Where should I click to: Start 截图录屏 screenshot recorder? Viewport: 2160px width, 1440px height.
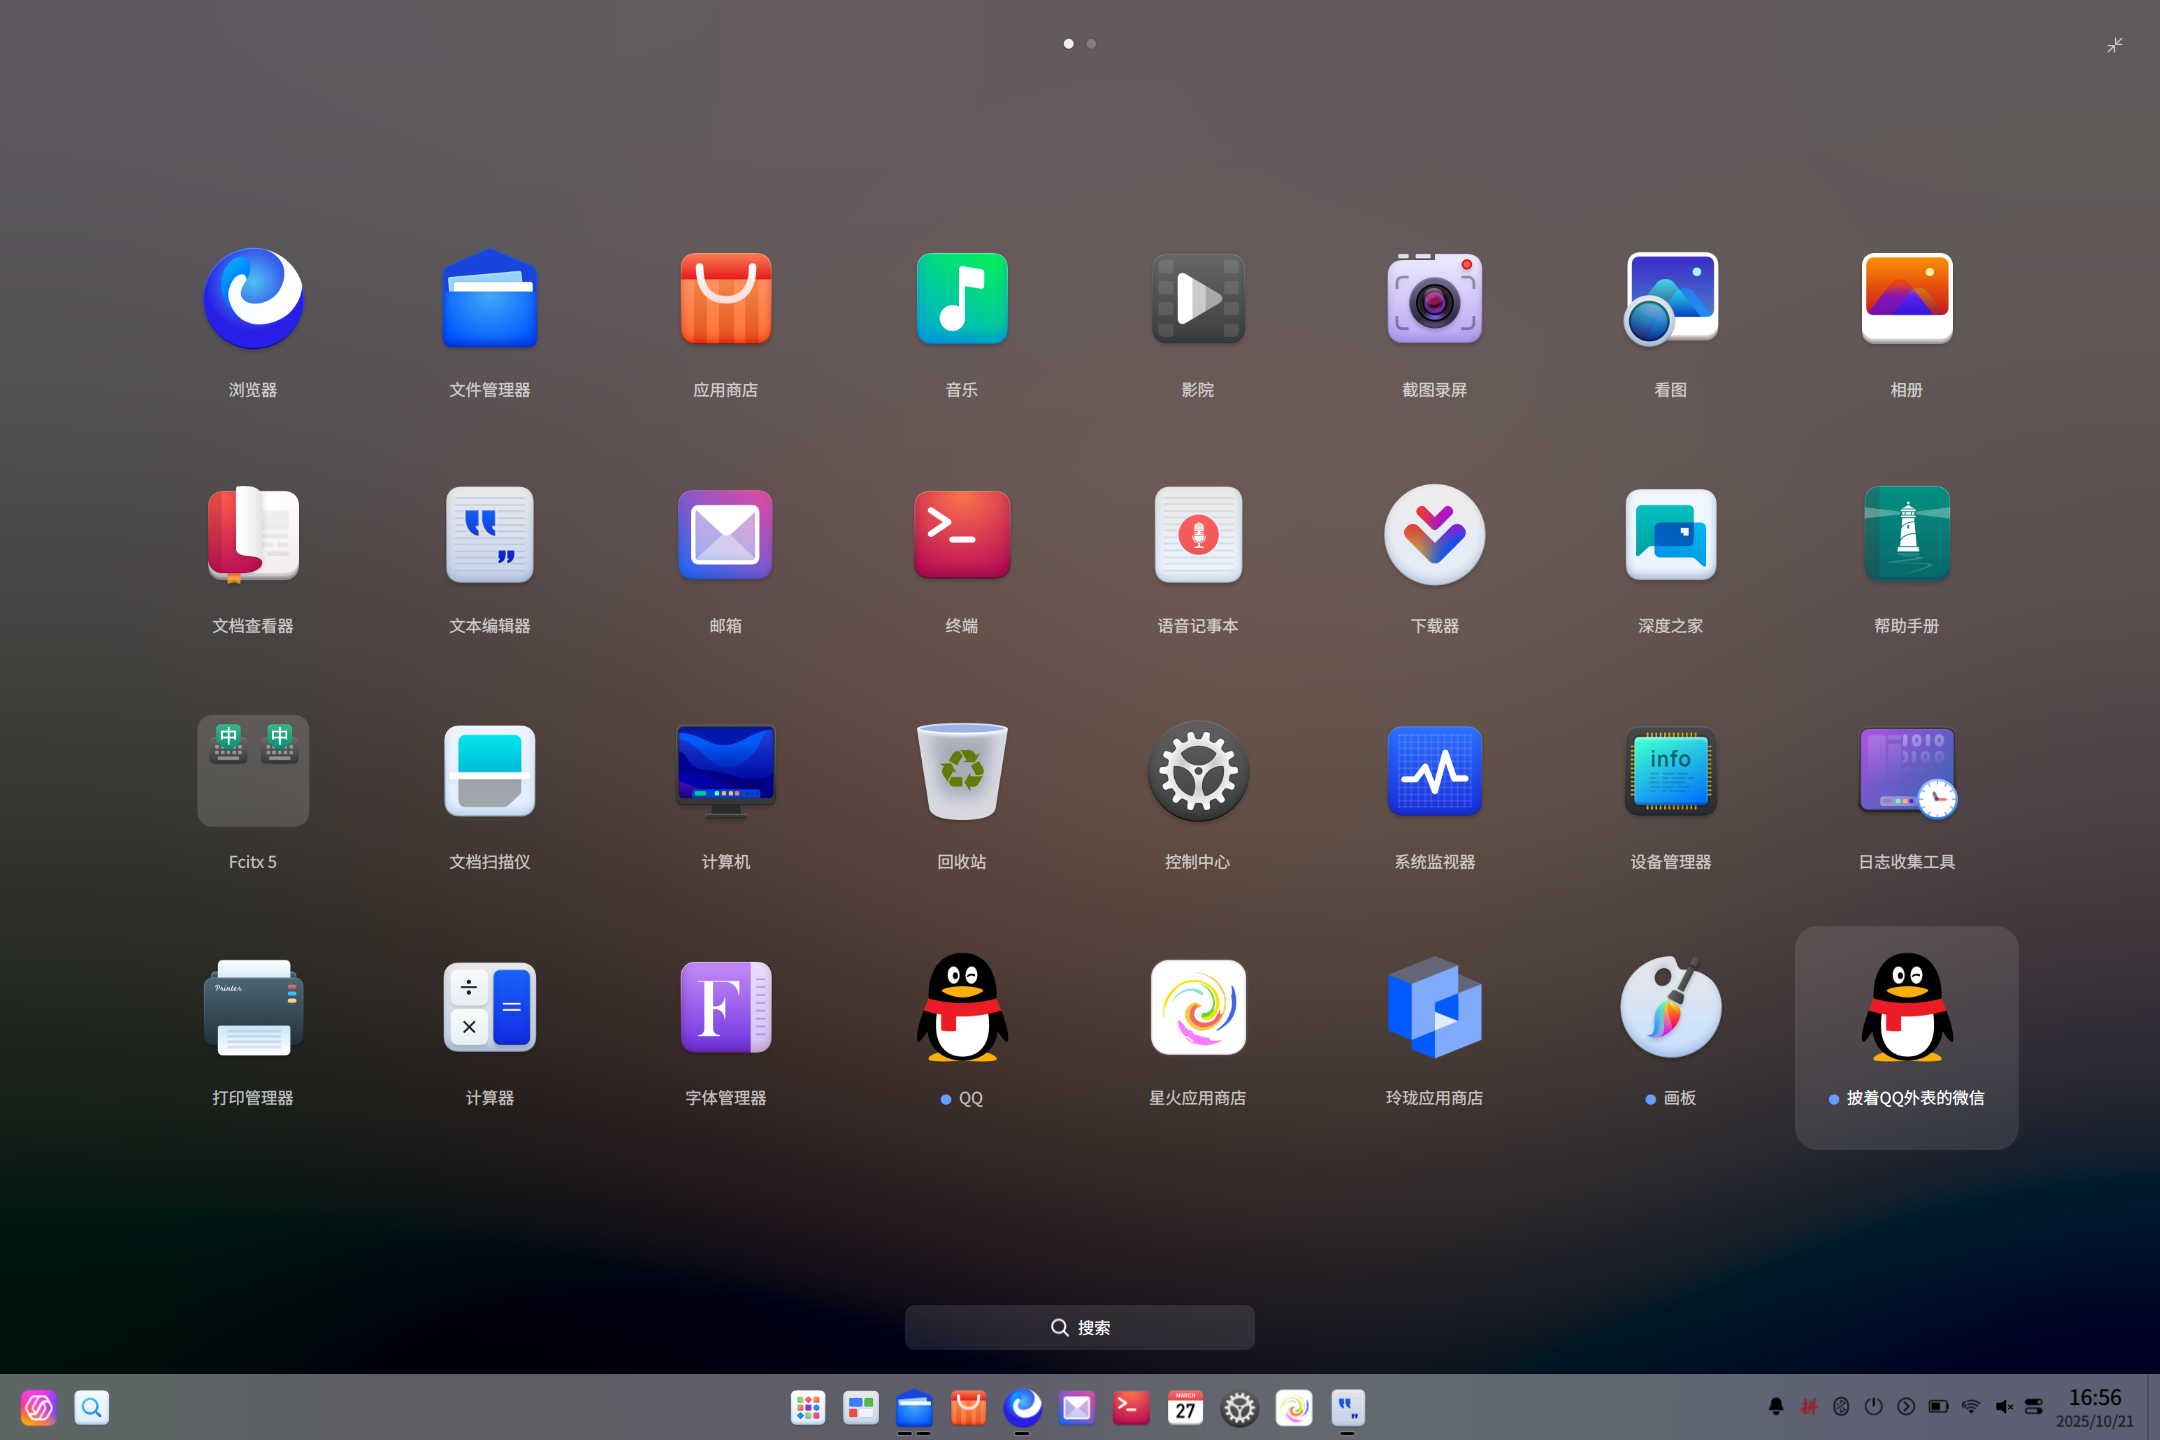(1434, 299)
